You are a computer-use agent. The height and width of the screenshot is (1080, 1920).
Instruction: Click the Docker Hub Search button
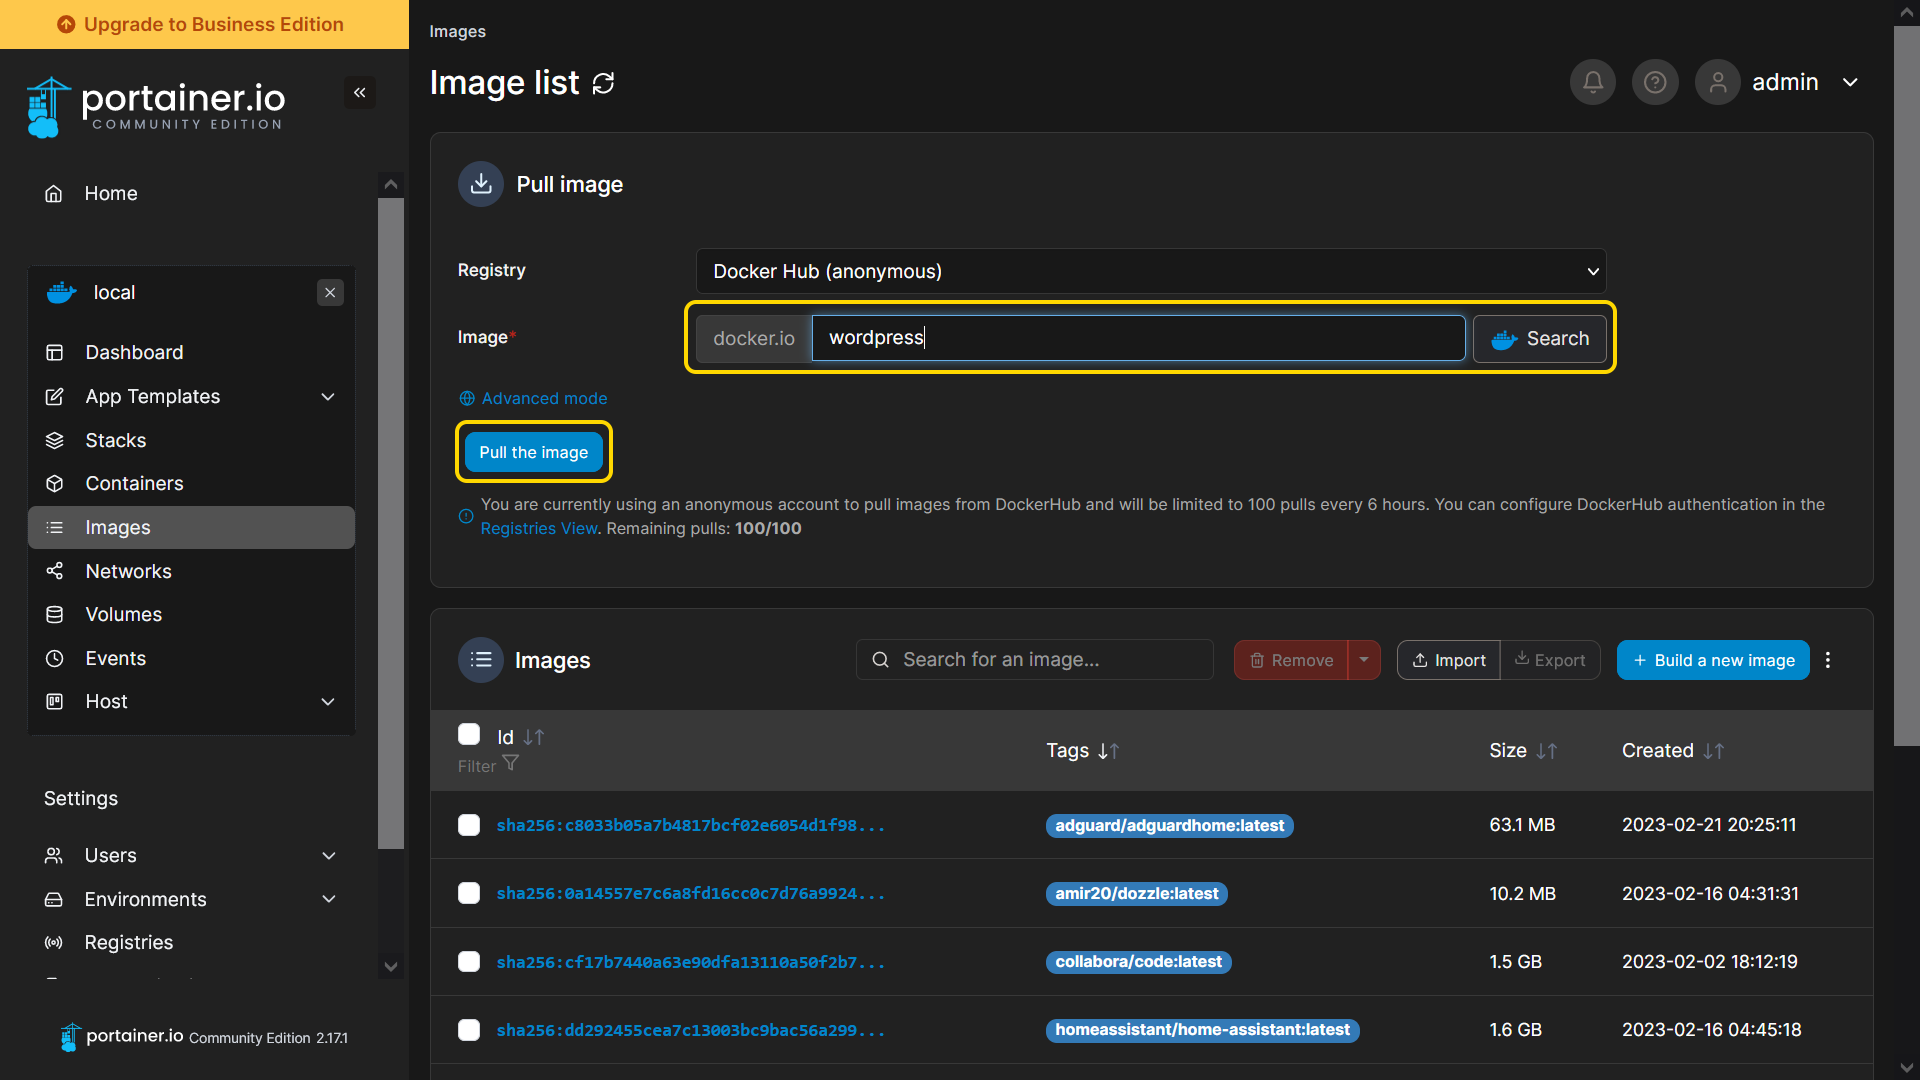(1540, 339)
